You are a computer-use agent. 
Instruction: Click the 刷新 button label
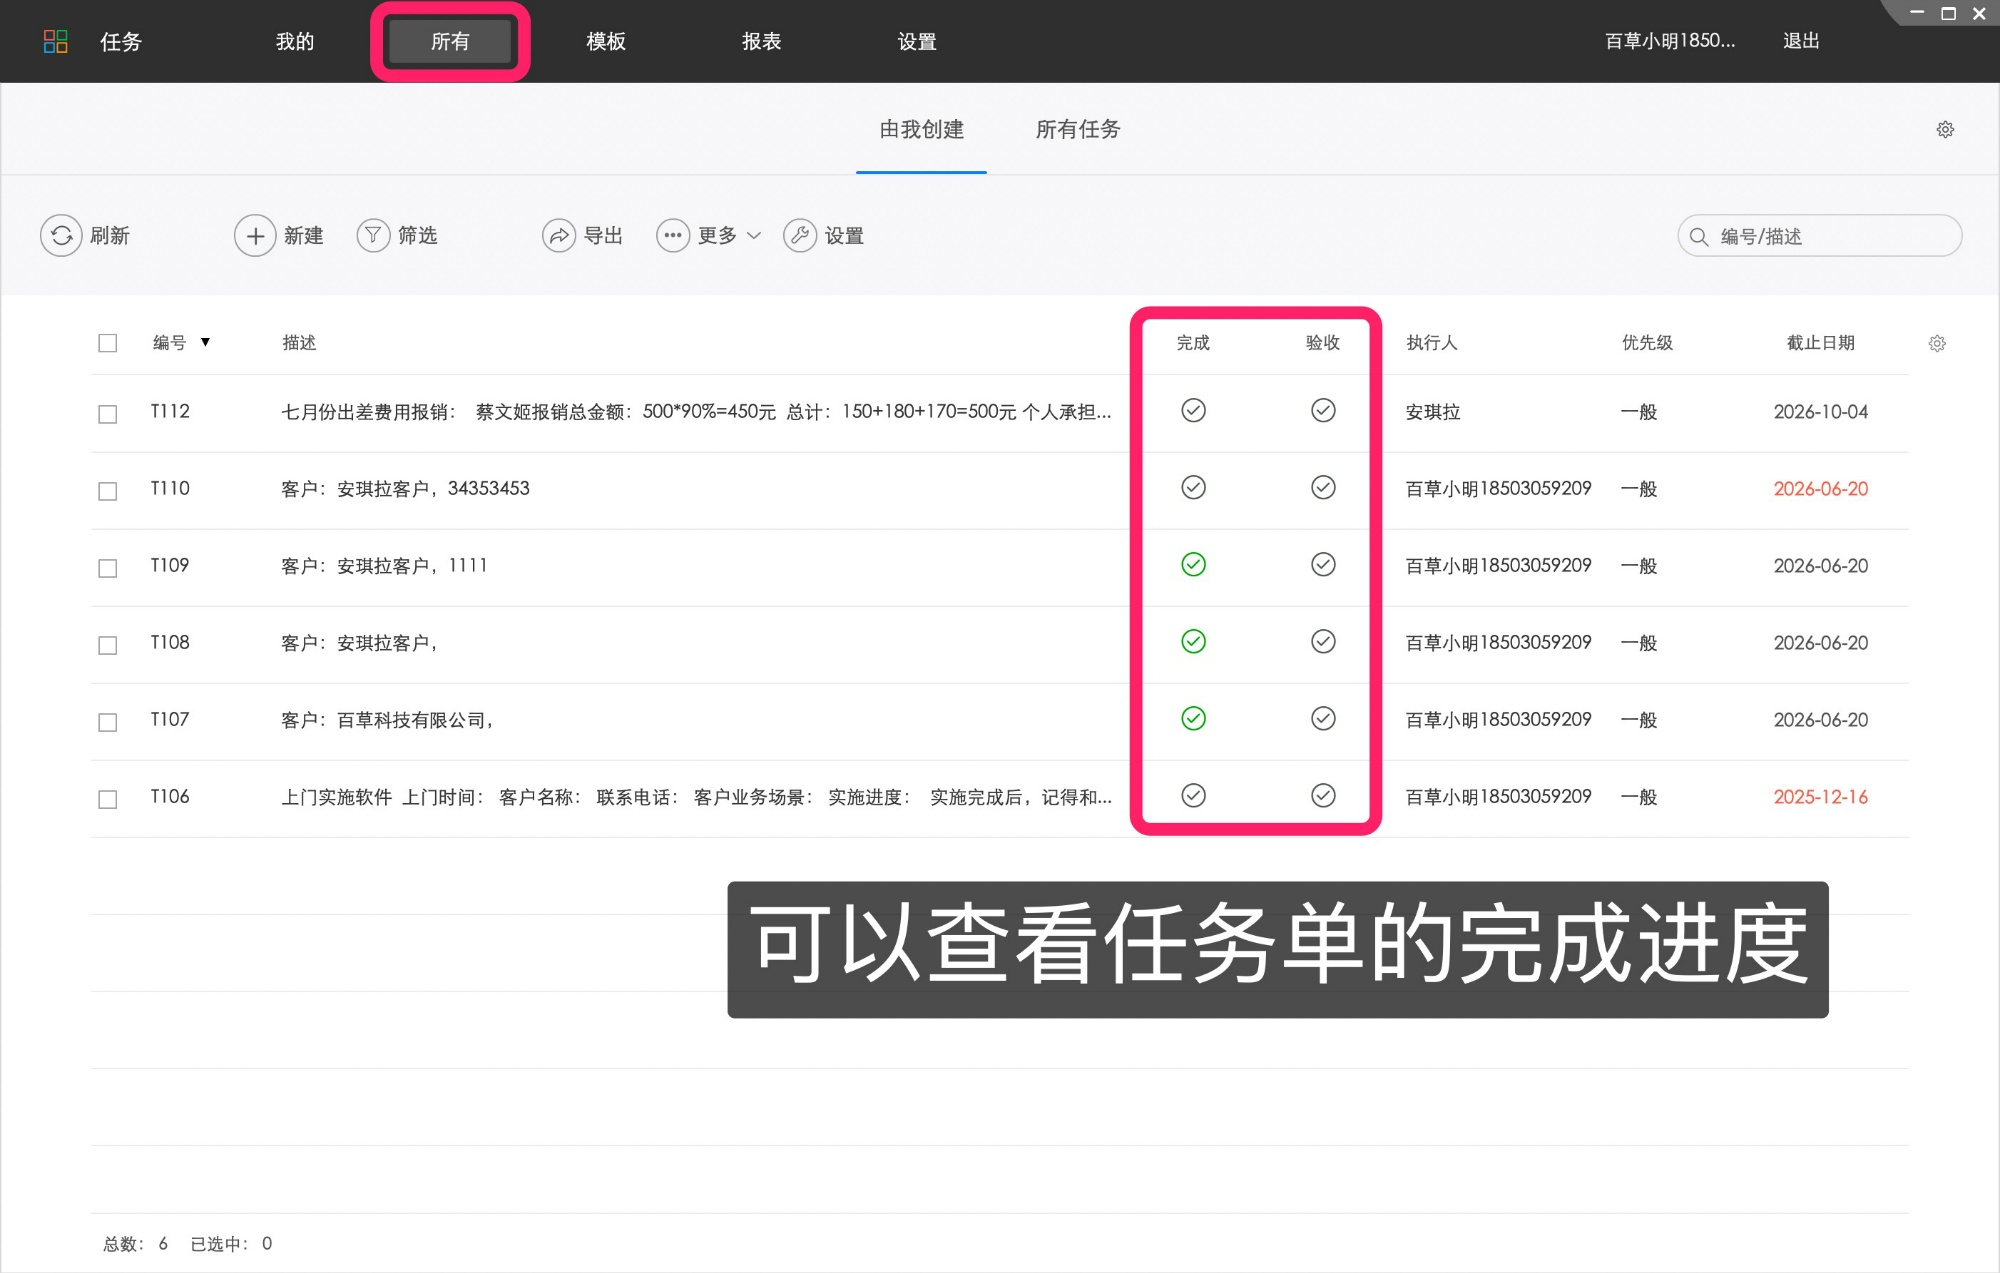(x=110, y=236)
